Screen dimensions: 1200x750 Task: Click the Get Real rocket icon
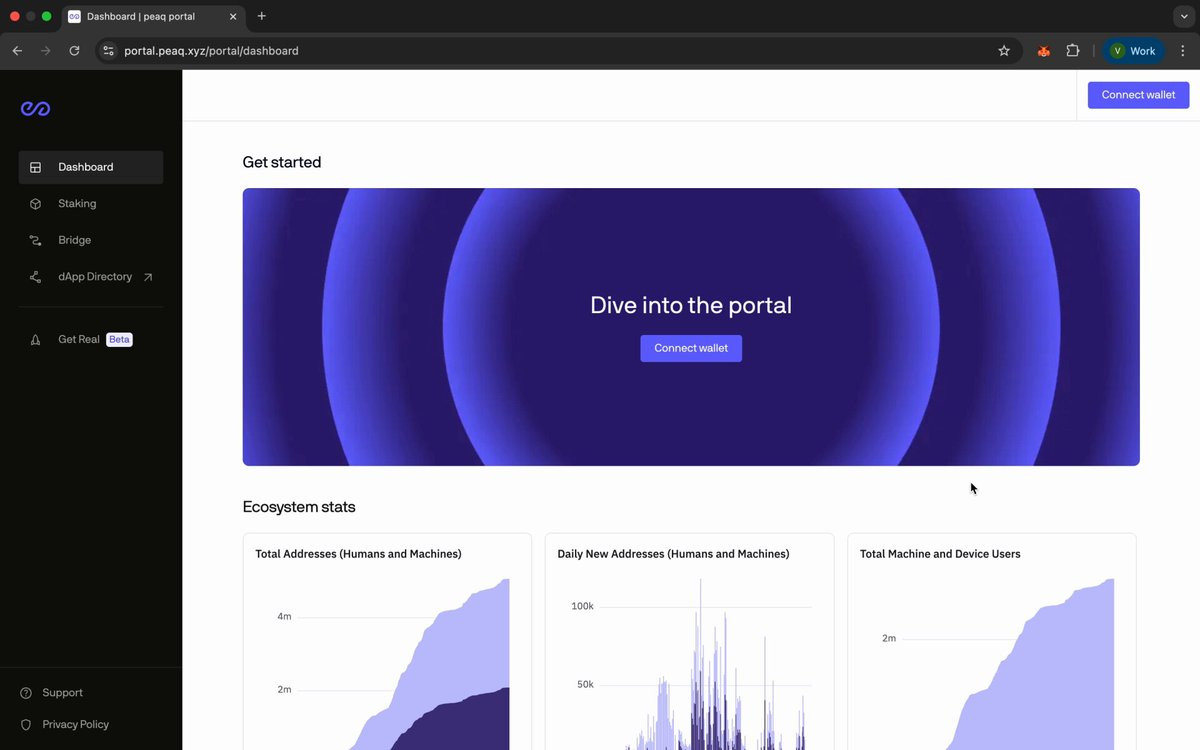35,340
